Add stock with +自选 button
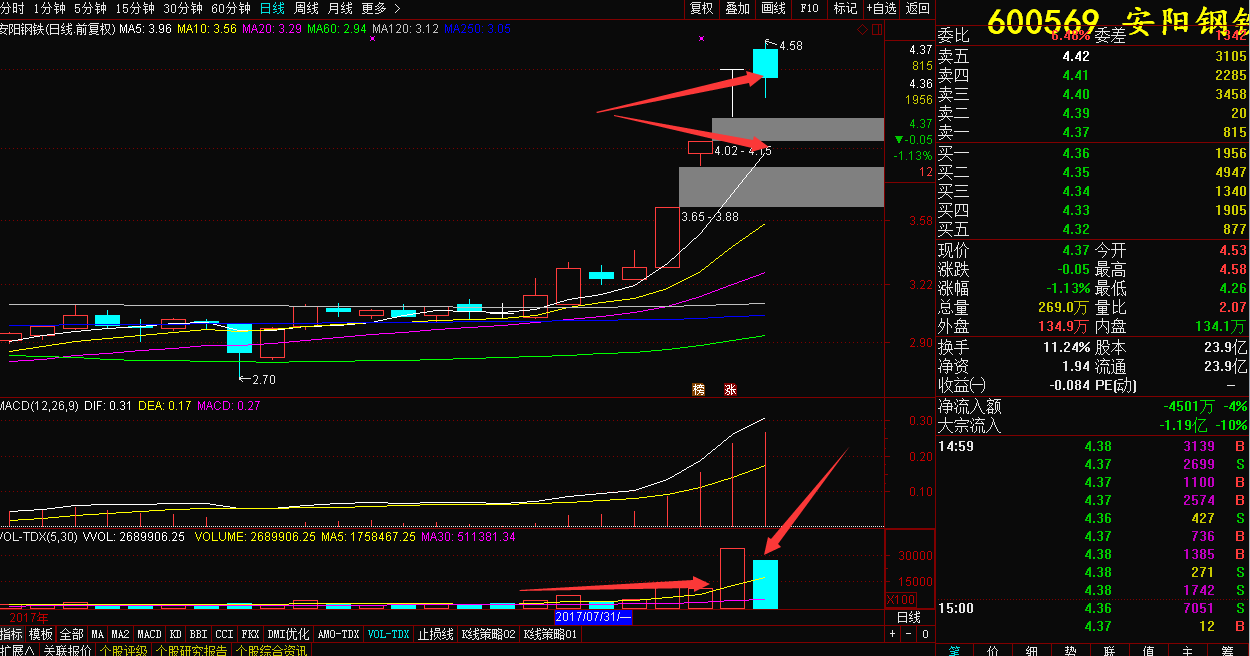 click(881, 8)
